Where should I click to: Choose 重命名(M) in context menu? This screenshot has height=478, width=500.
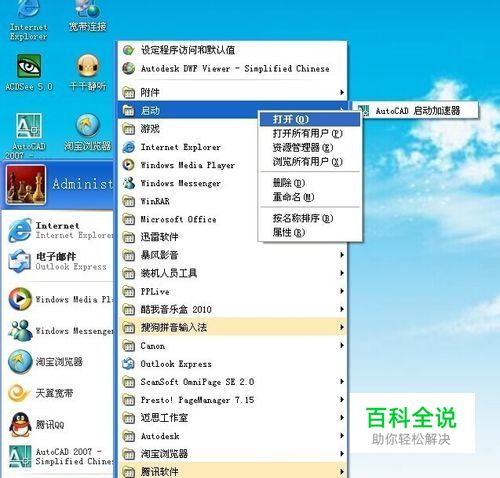point(310,197)
